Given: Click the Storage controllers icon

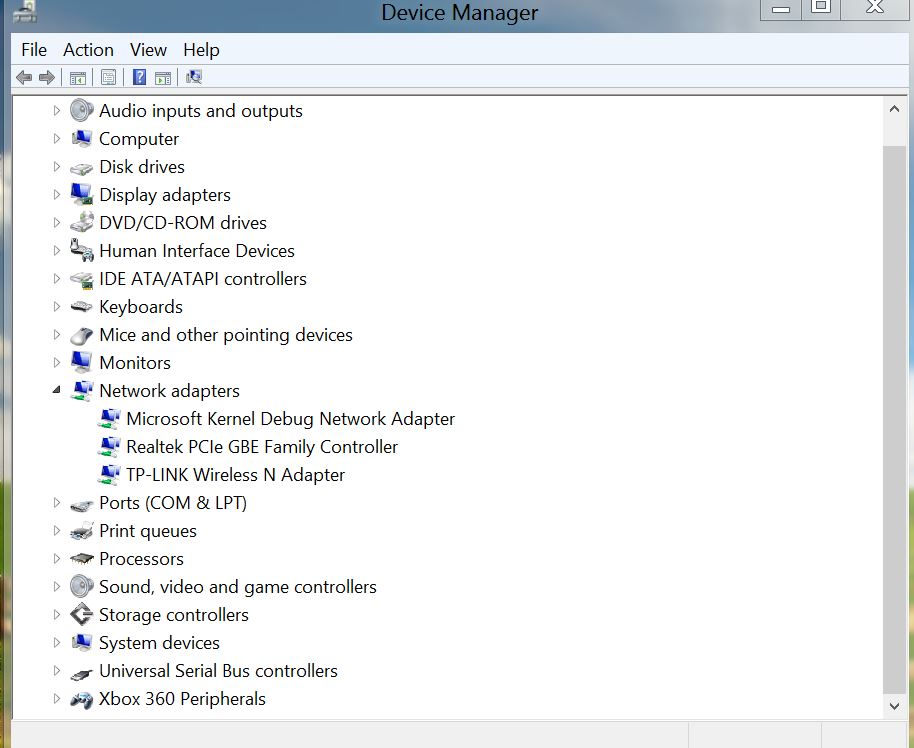Looking at the screenshot, I should click(x=82, y=614).
